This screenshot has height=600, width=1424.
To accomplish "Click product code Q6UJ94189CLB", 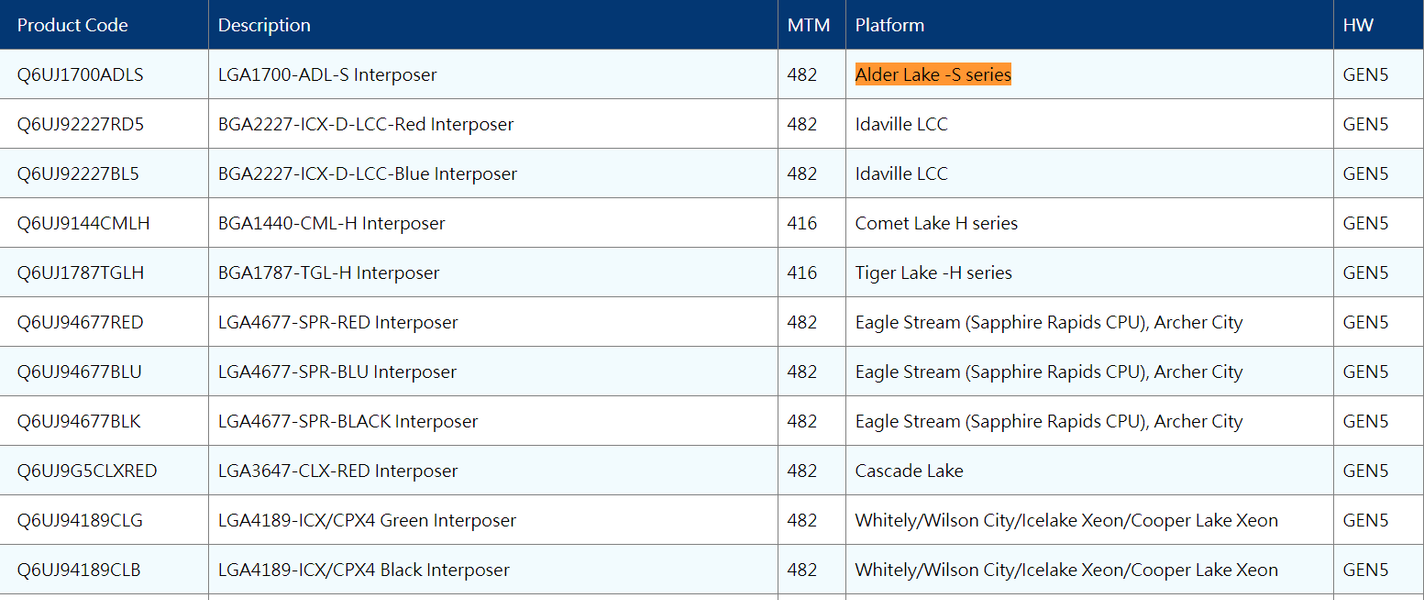I will tap(79, 570).
